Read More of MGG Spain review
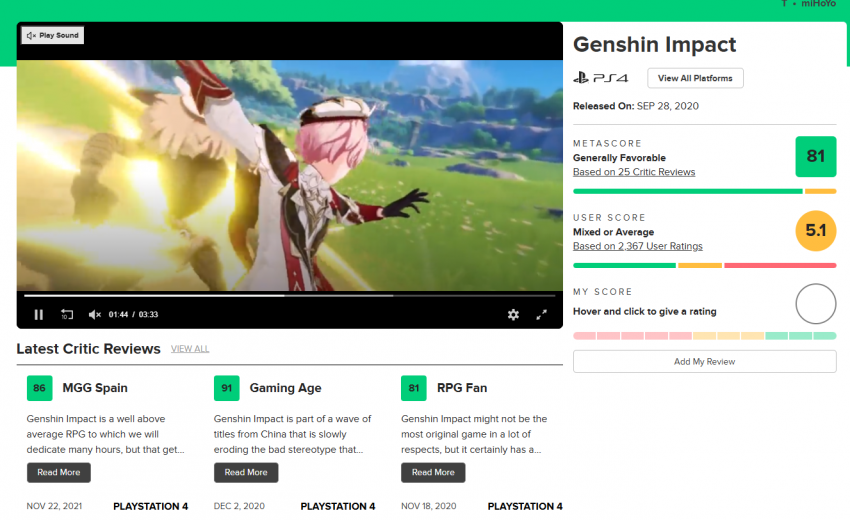 (59, 472)
